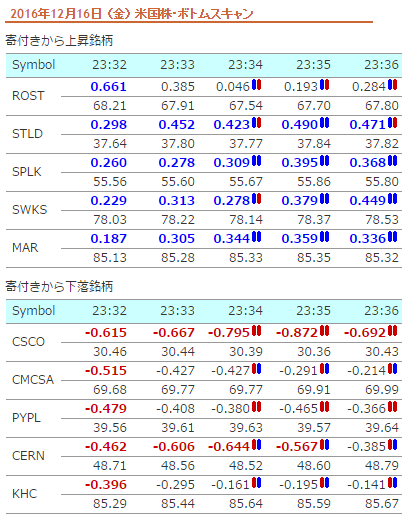Click candlestick icon beside SWKS 0.278

[x=256, y=199]
